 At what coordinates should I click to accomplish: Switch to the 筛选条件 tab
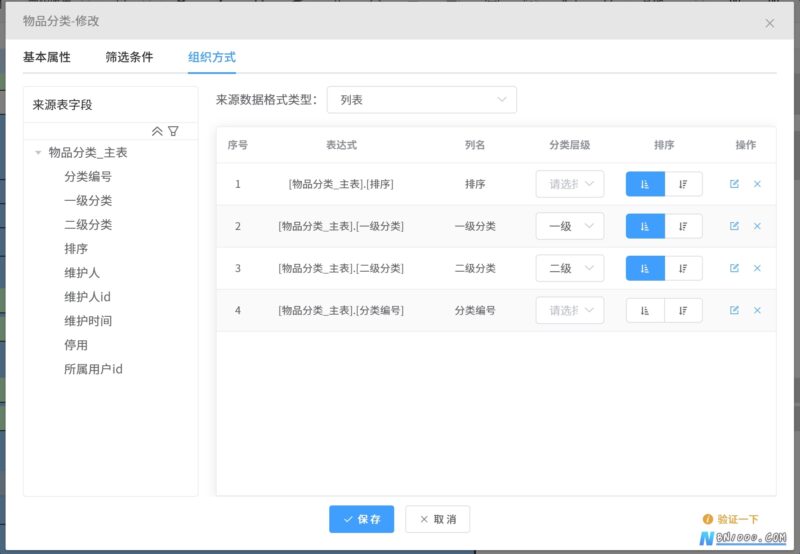(129, 57)
